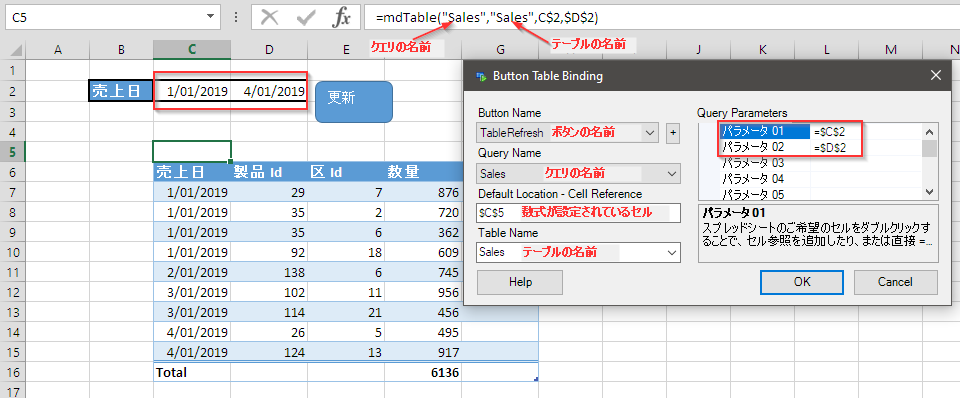Viewport: 960px width, 398px height.
Task: Select total value 6136
Action: click(x=423, y=372)
